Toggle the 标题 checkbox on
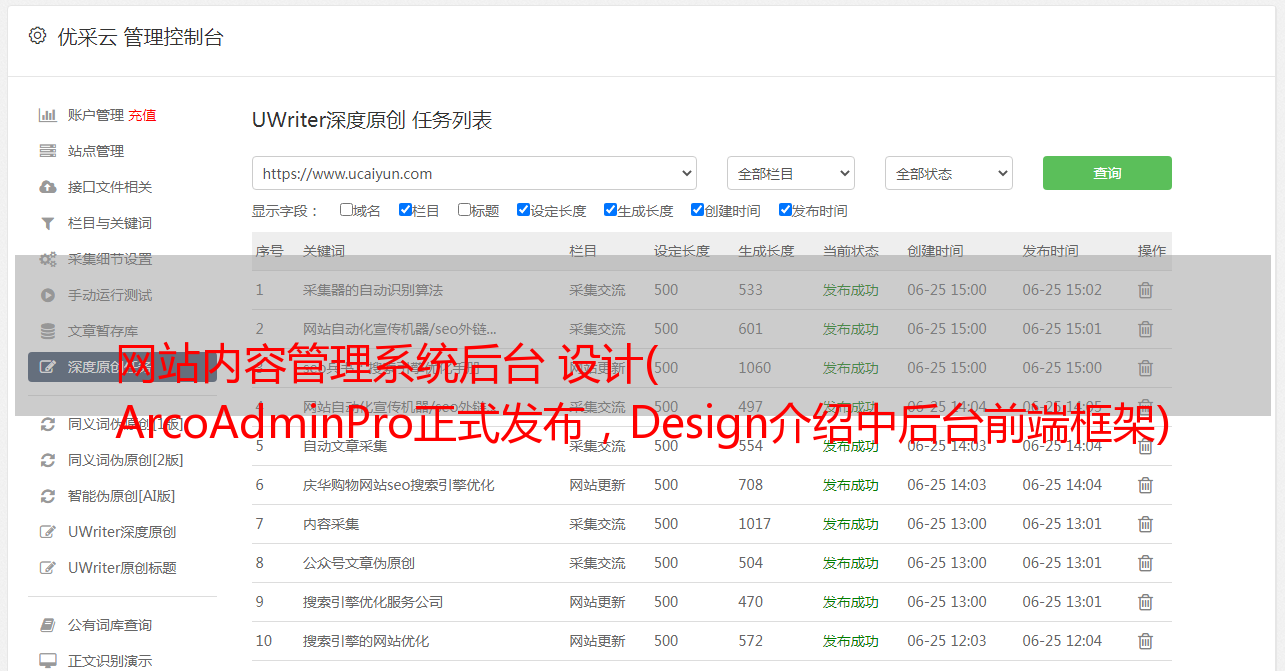 click(x=464, y=210)
